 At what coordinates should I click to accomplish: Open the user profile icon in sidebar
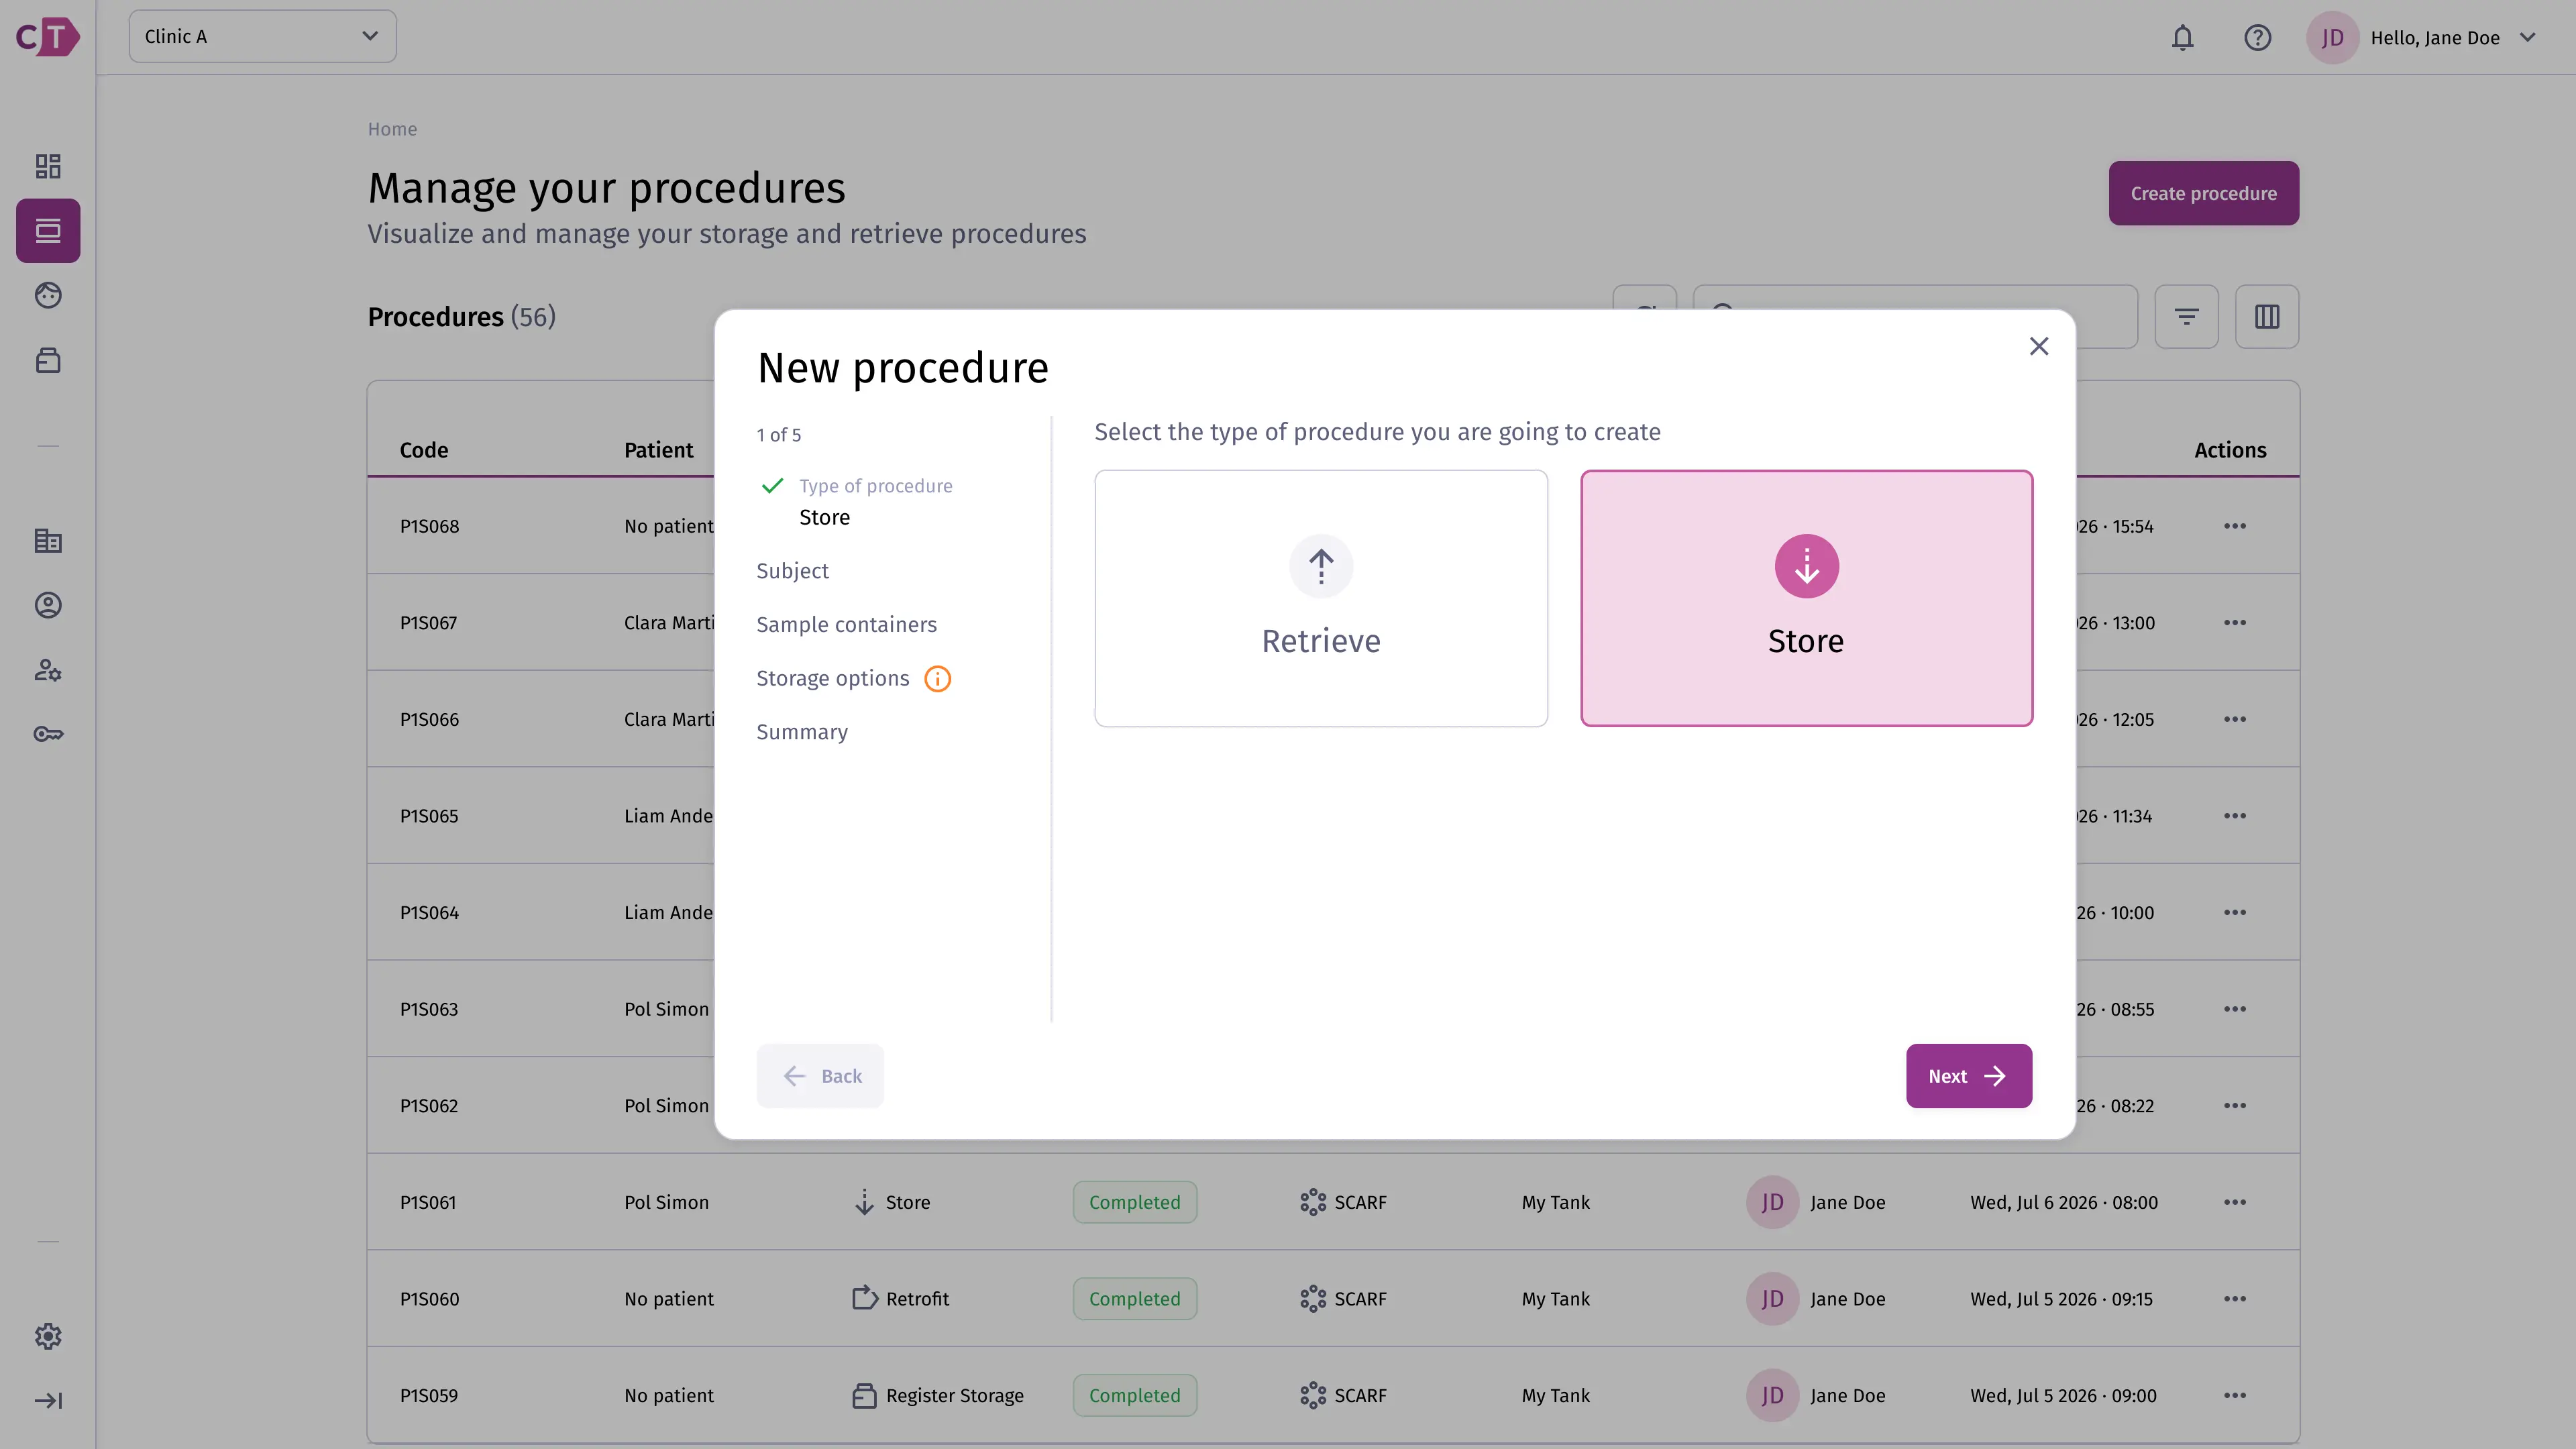point(48,605)
